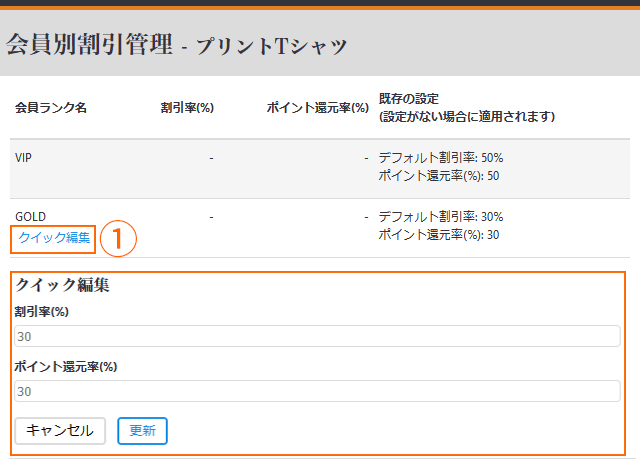Focus the 割引率(%) input field

pyautogui.click(x=317, y=336)
